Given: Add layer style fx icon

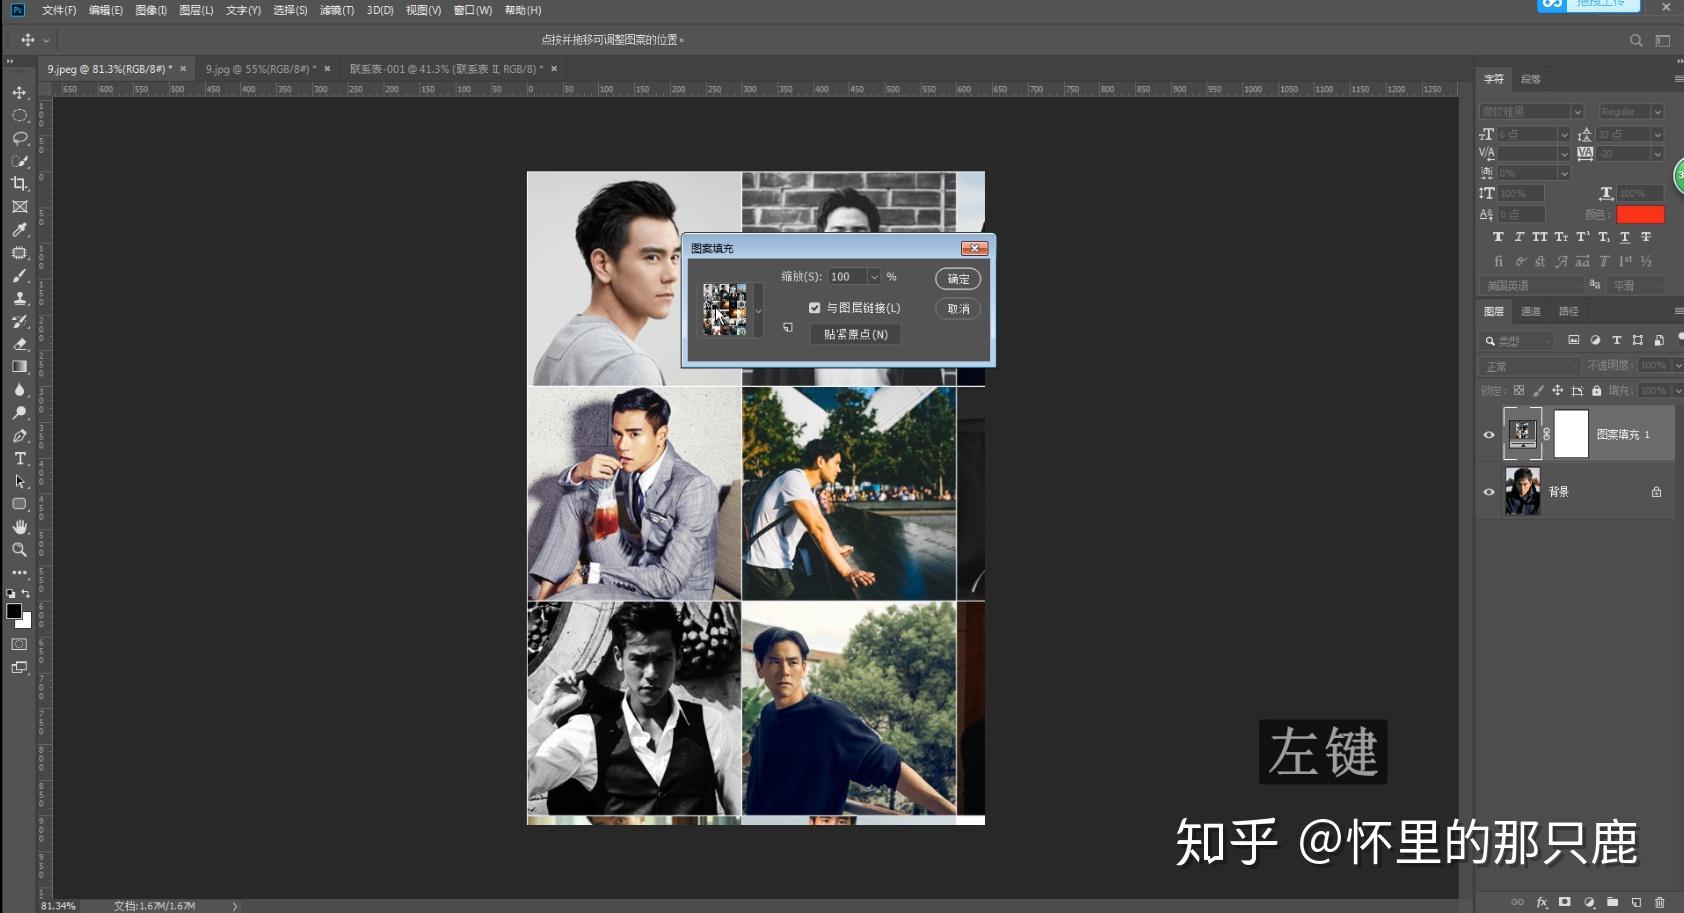Looking at the screenshot, I should [x=1542, y=902].
